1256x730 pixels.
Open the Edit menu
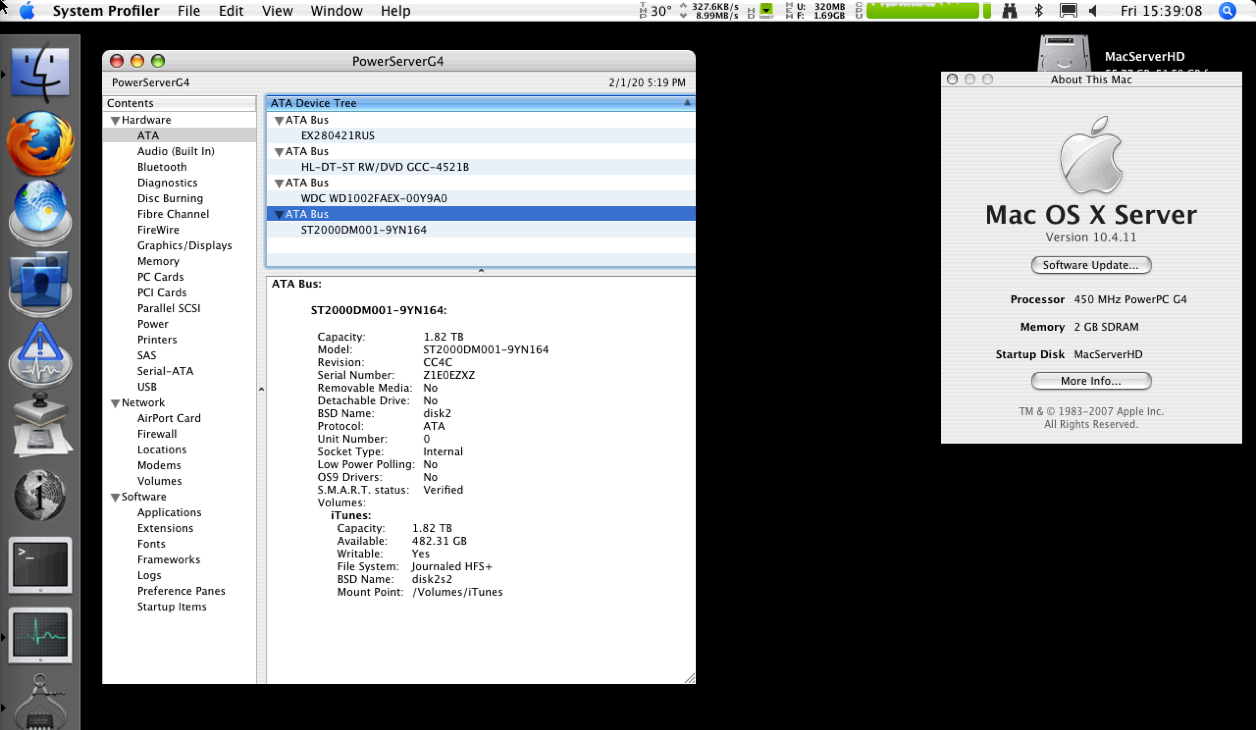[231, 11]
